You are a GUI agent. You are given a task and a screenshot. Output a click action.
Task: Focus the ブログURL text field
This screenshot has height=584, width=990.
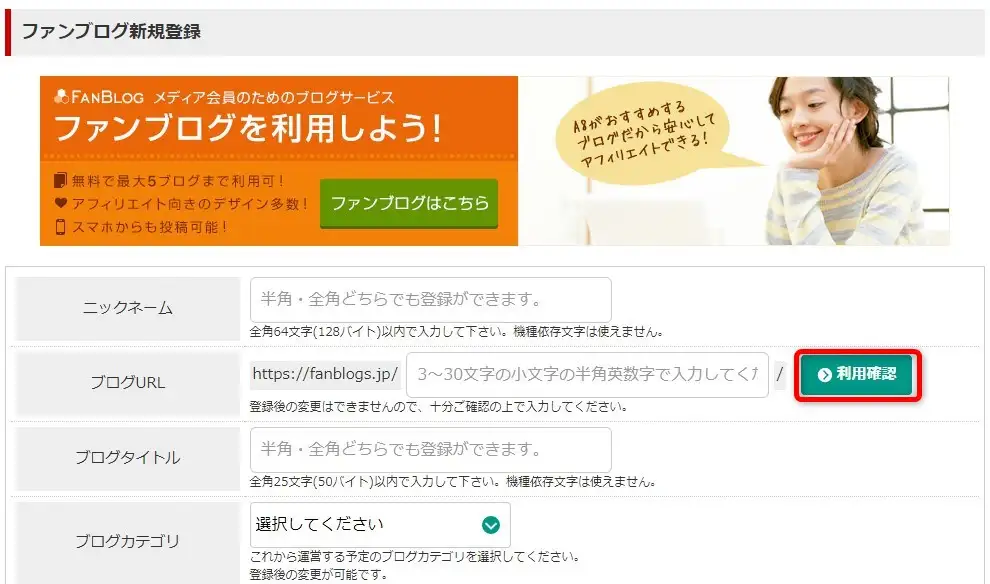[587, 375]
